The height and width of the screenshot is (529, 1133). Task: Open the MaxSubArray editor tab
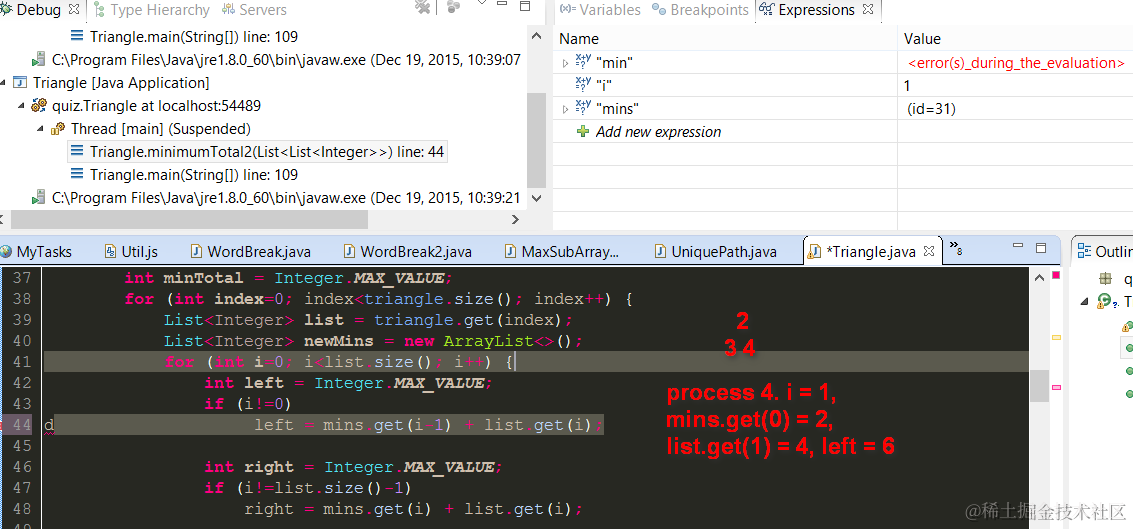click(x=563, y=251)
